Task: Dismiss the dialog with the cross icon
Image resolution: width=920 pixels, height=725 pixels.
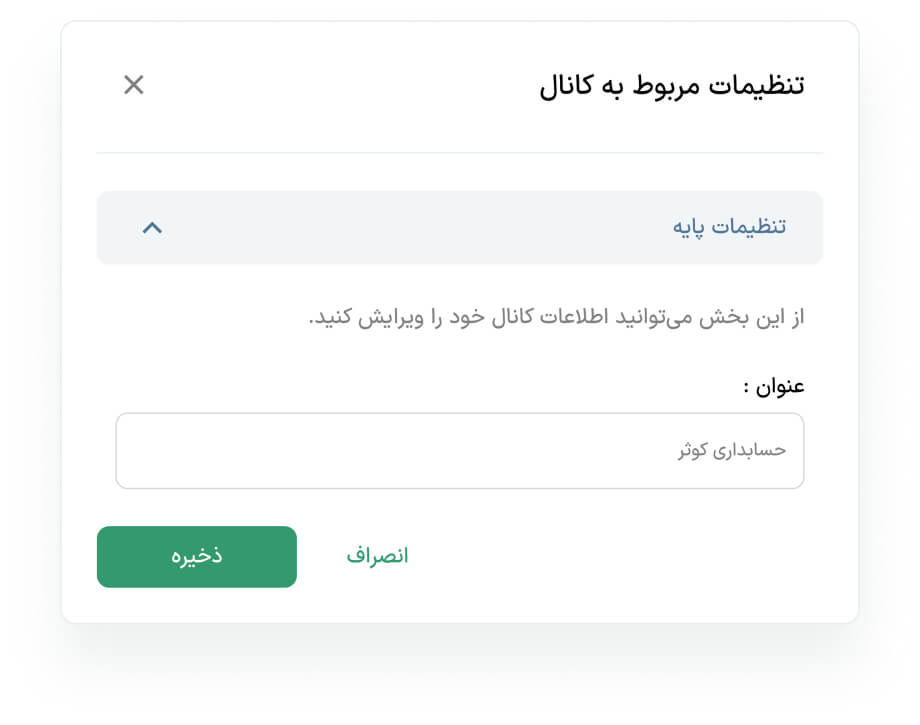Action: (x=134, y=85)
